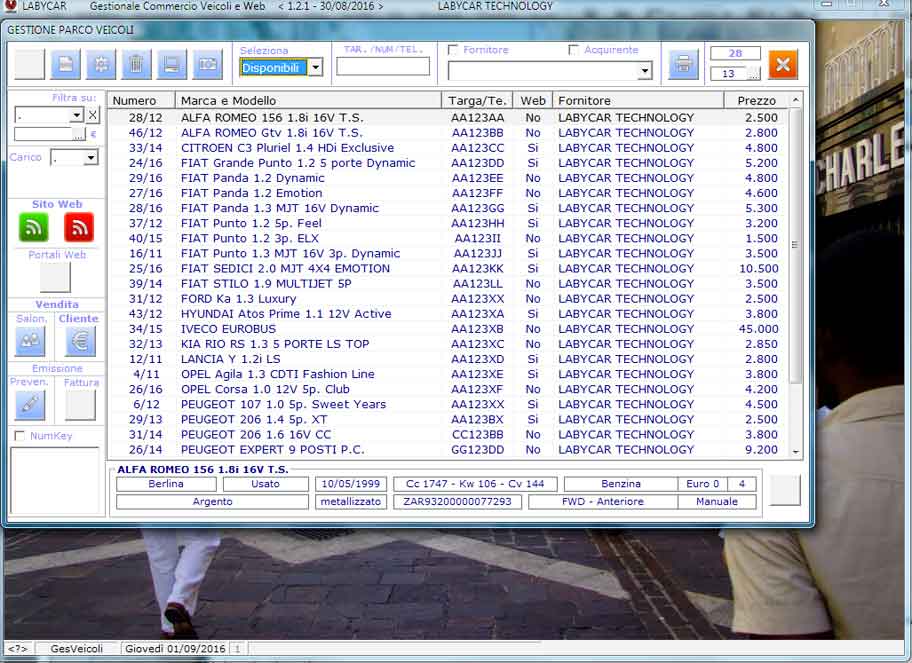Expand the Carico dropdown

point(91,158)
